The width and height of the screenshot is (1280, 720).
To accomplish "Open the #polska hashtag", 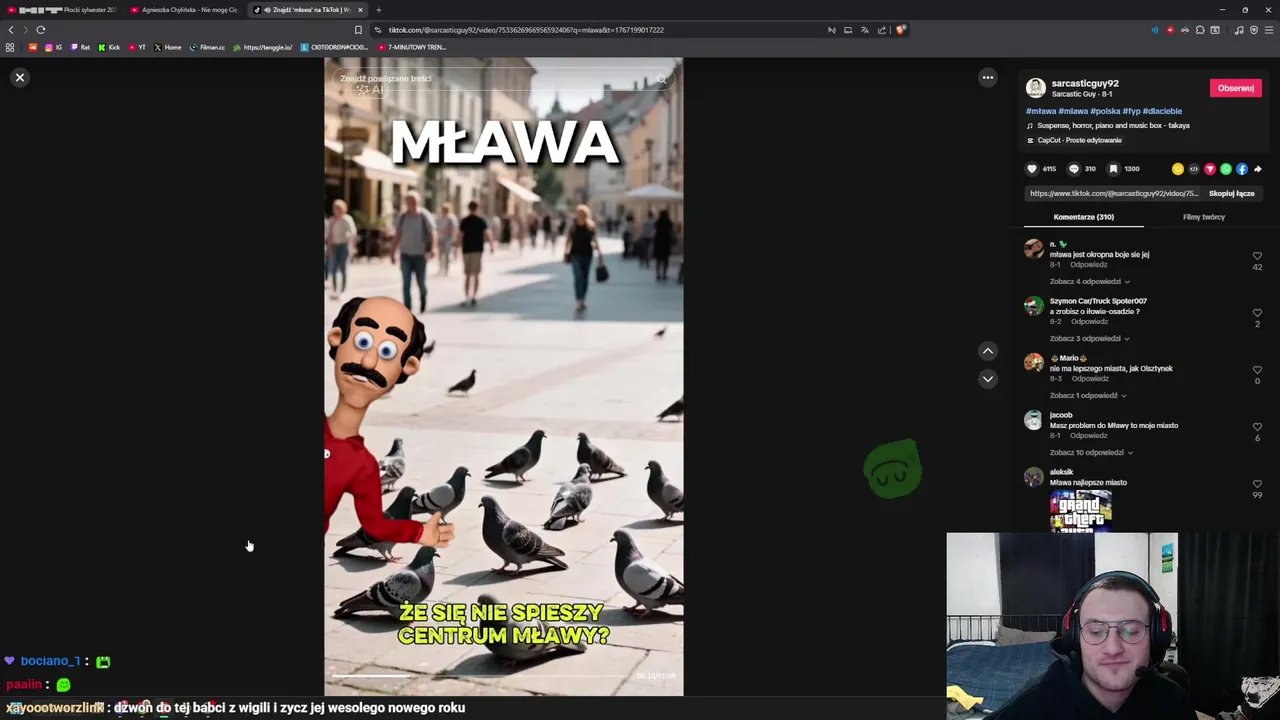I will point(1105,111).
